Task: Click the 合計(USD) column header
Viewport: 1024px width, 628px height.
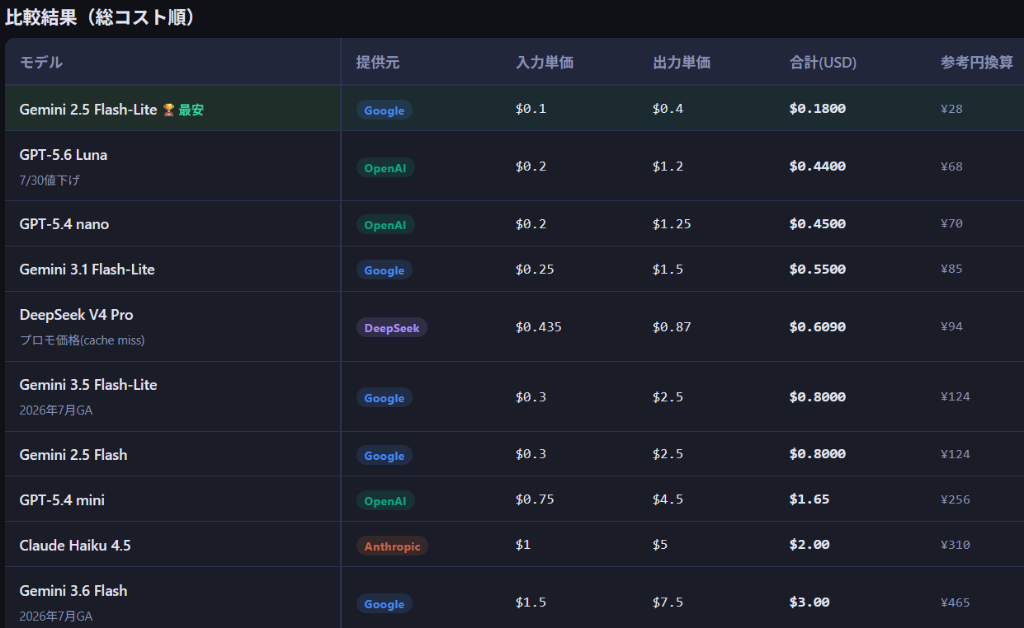Action: [823, 62]
